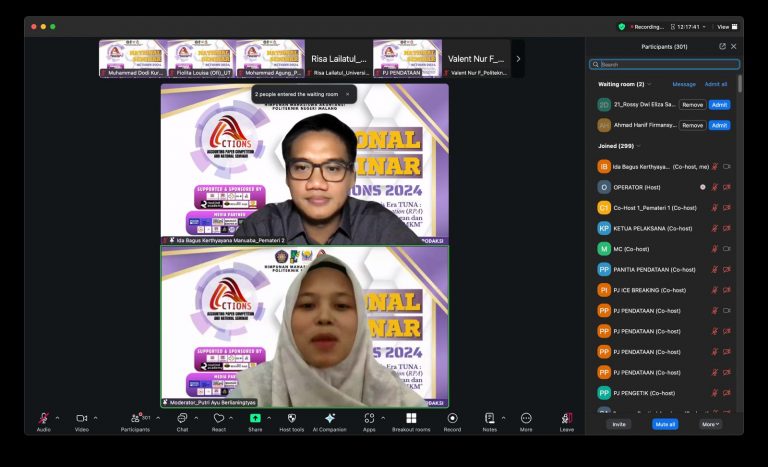Select Moderator_Putri Ayu video tile
Screen dimensions: 768x467
[305, 327]
